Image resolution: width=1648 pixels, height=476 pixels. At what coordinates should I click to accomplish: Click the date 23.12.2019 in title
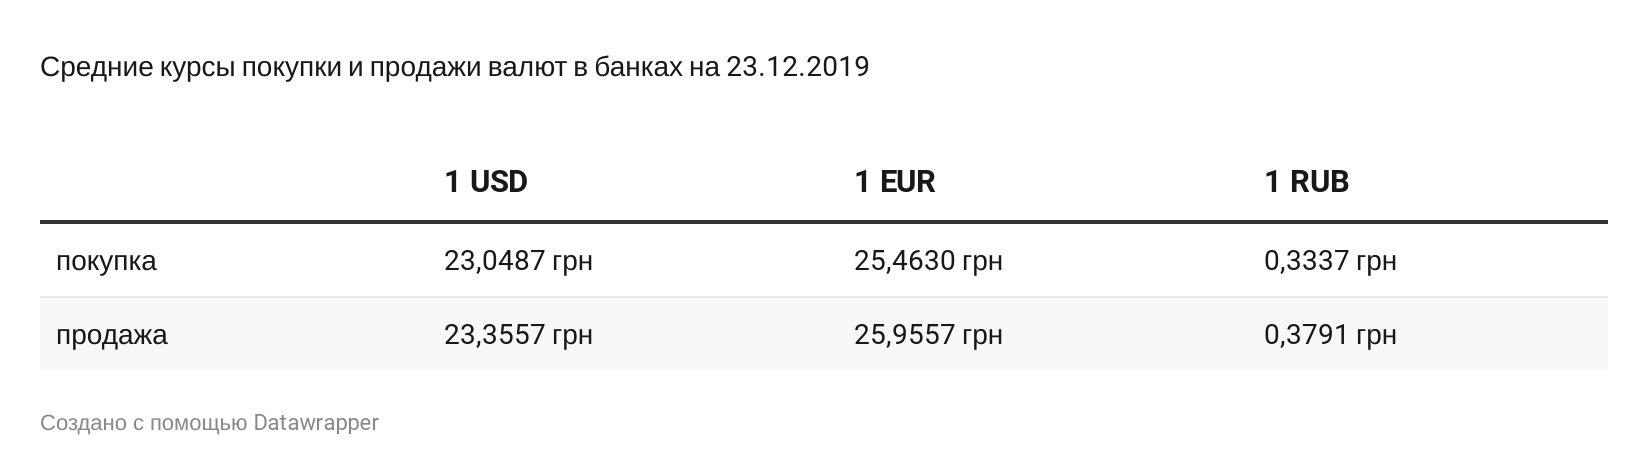pyautogui.click(x=797, y=67)
